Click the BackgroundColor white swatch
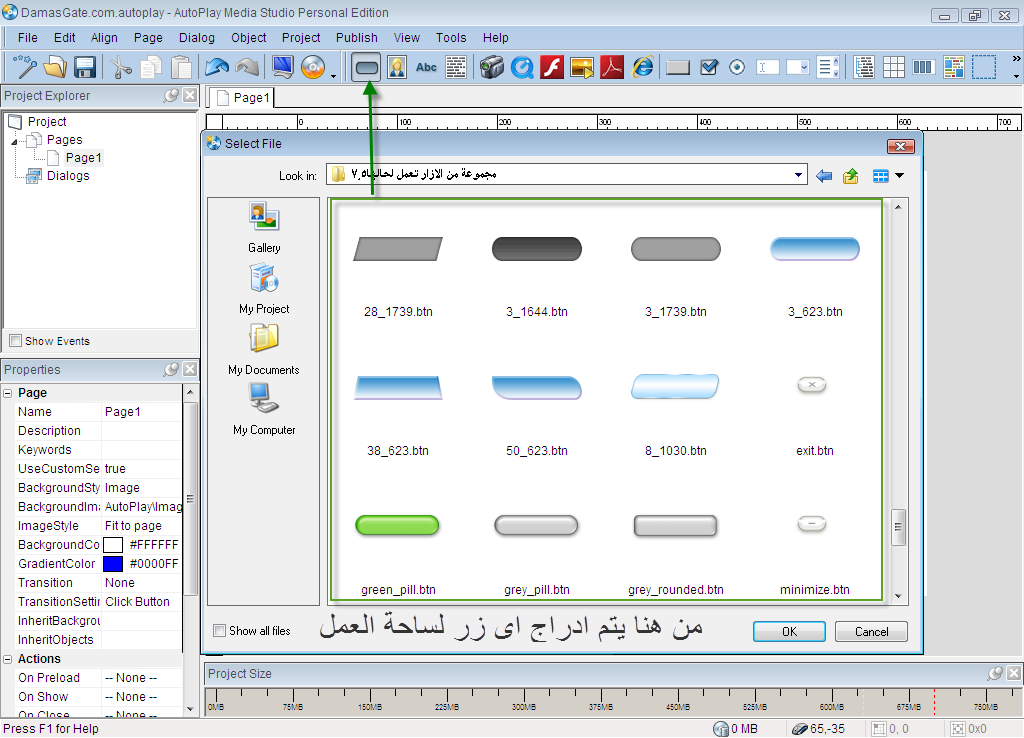 (113, 545)
